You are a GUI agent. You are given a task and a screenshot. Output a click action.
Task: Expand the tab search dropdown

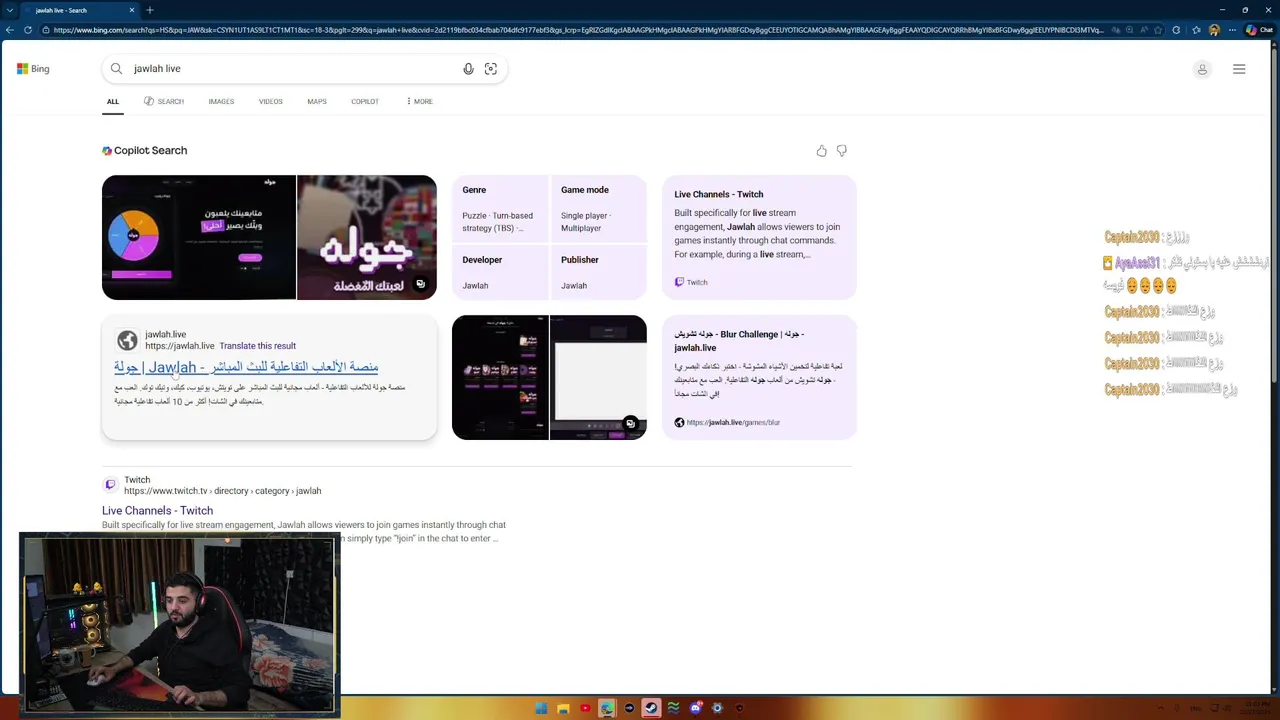pyautogui.click(x=10, y=10)
